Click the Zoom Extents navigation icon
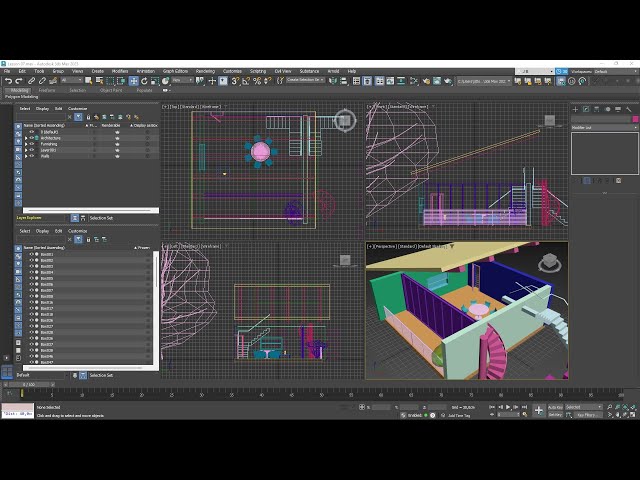The width and height of the screenshot is (640, 480). [626, 407]
